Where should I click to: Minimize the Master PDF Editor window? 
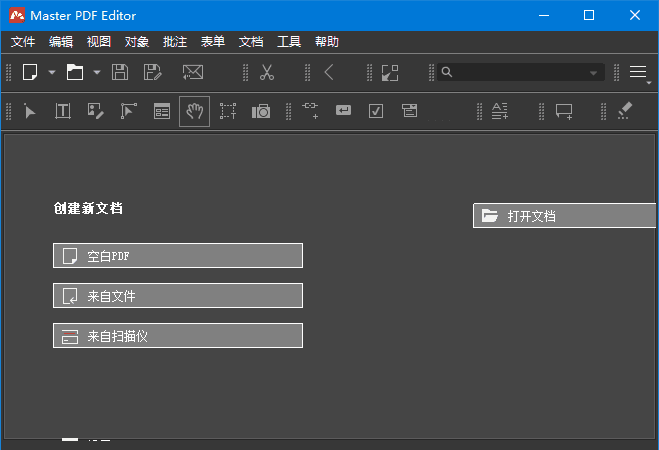[544, 16]
